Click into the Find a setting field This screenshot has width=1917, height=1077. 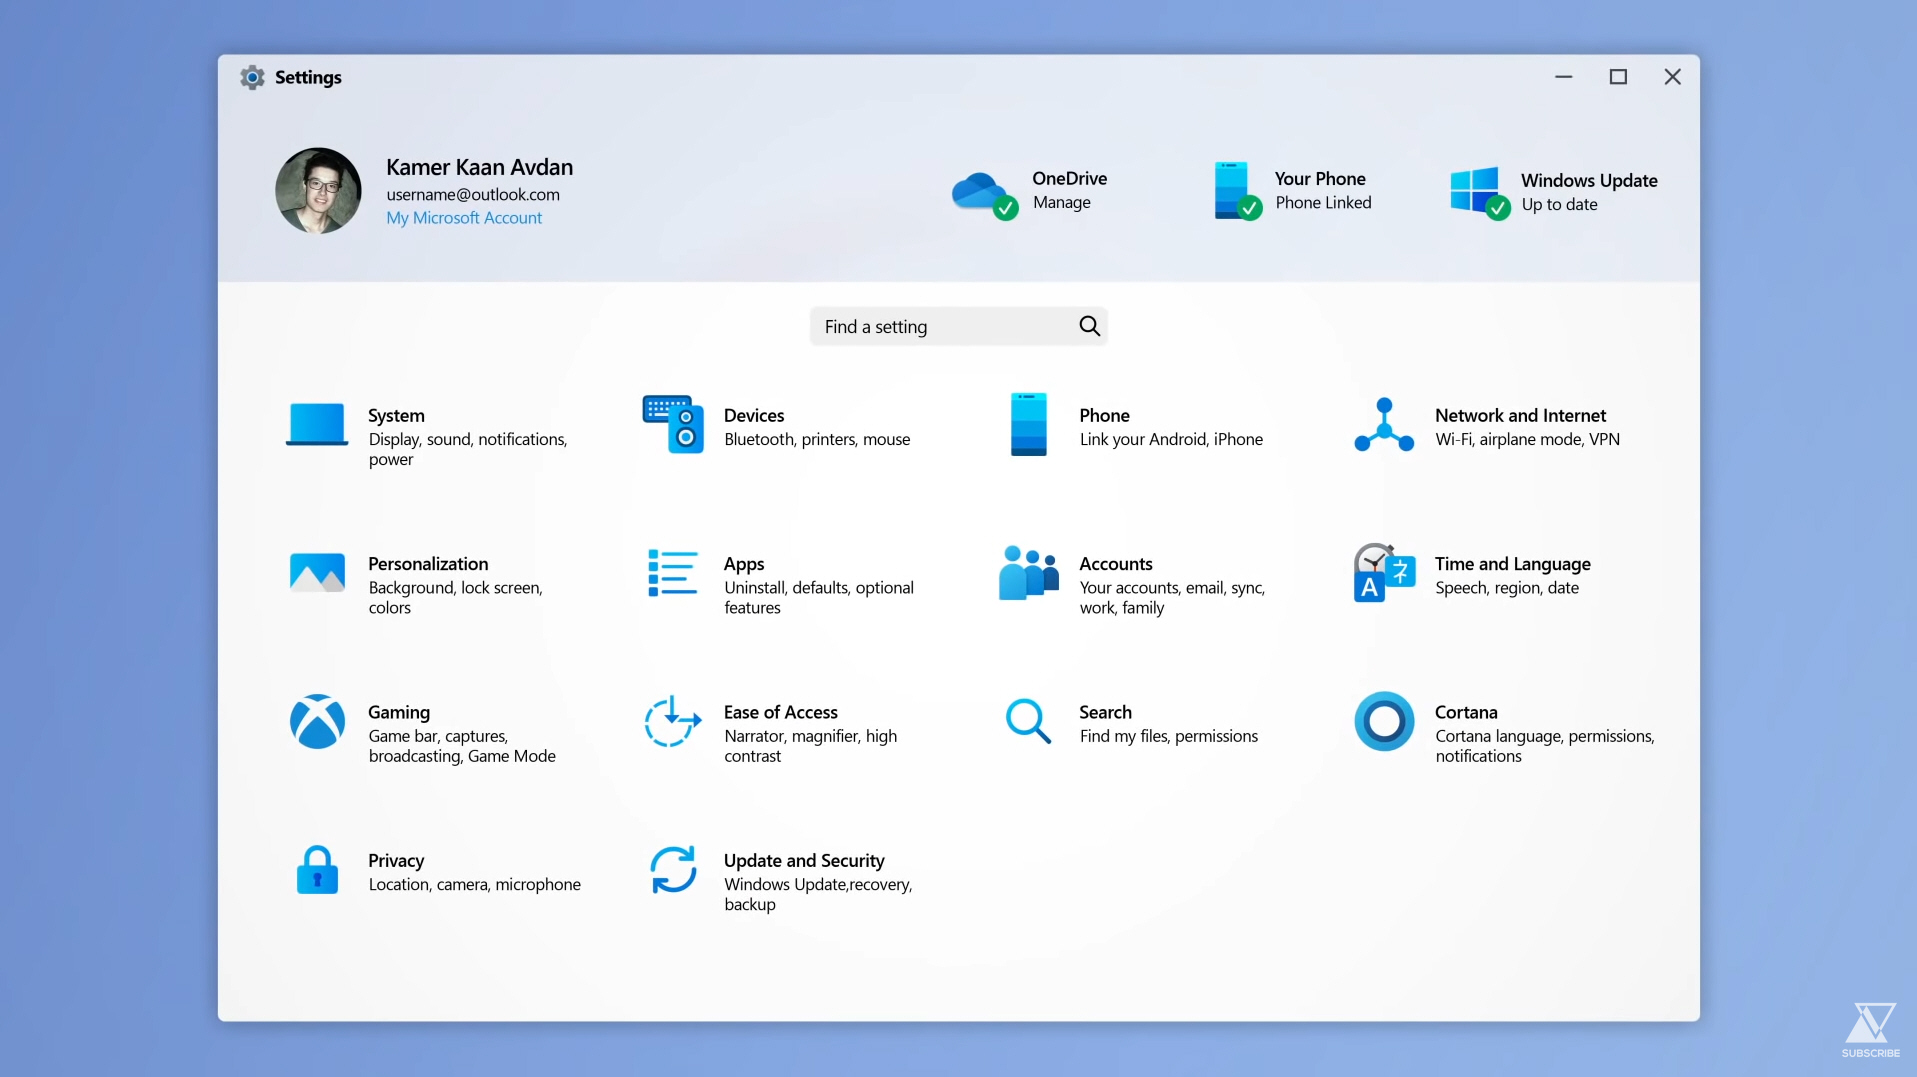[958, 326]
